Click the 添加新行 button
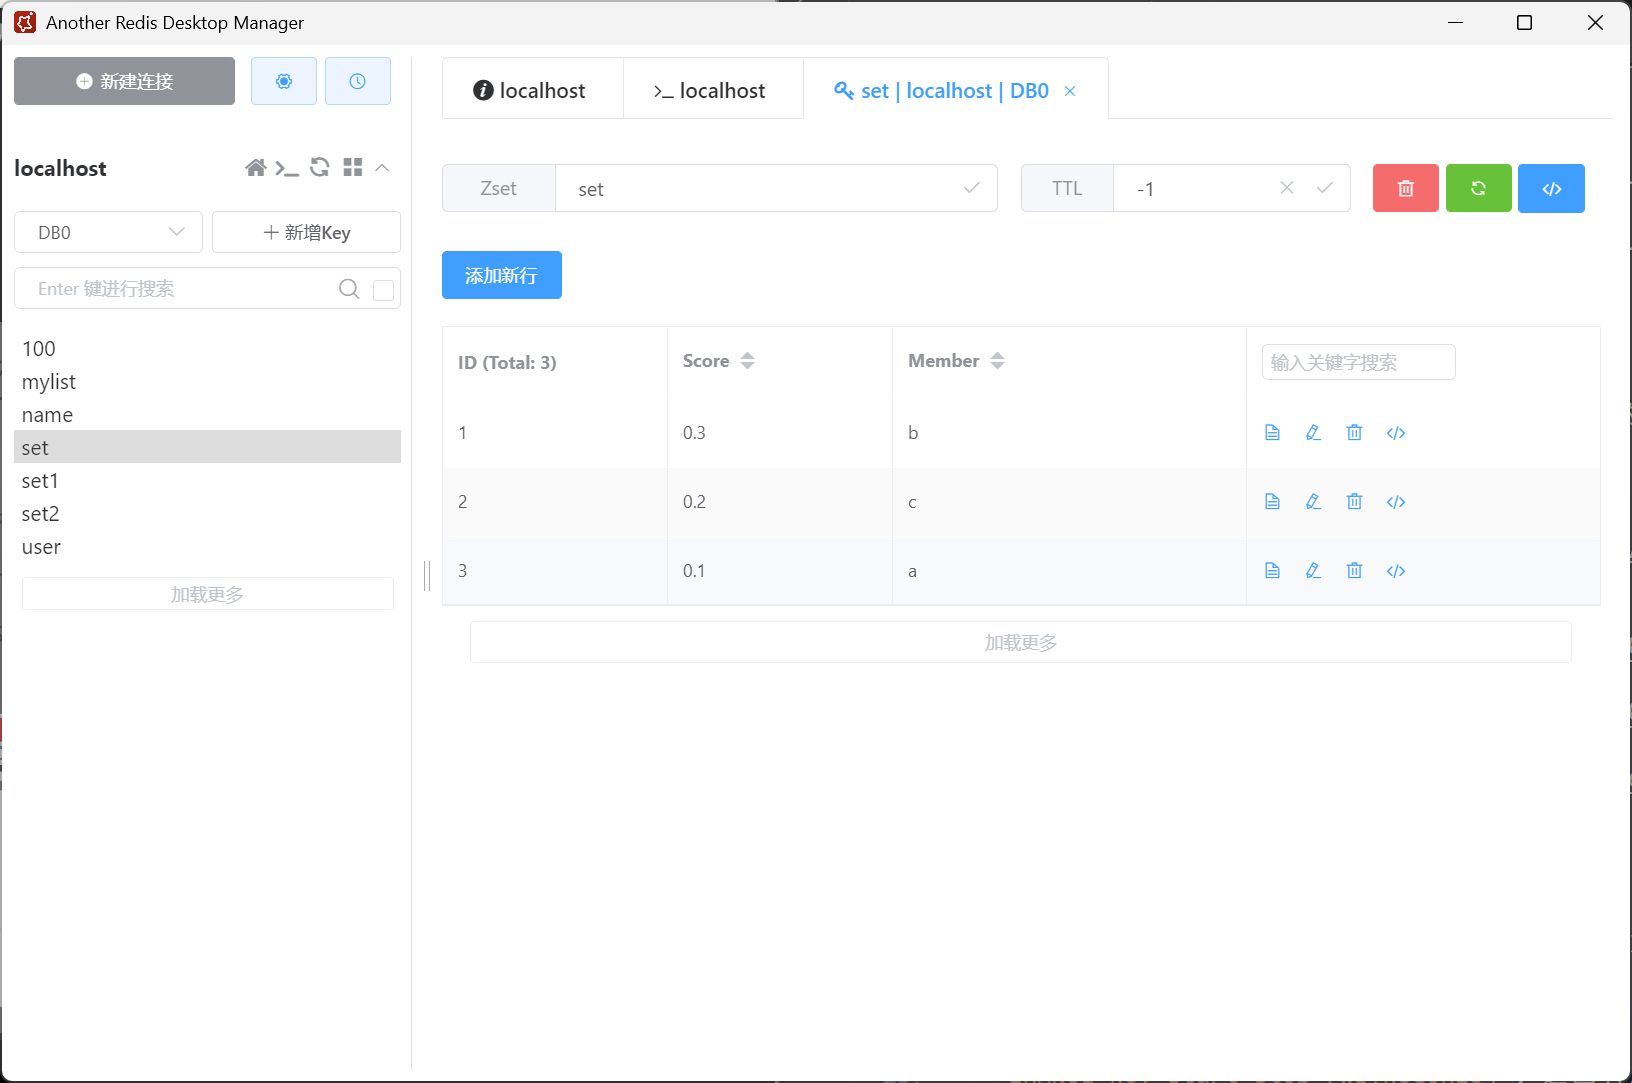This screenshot has width=1632, height=1083. (501, 275)
